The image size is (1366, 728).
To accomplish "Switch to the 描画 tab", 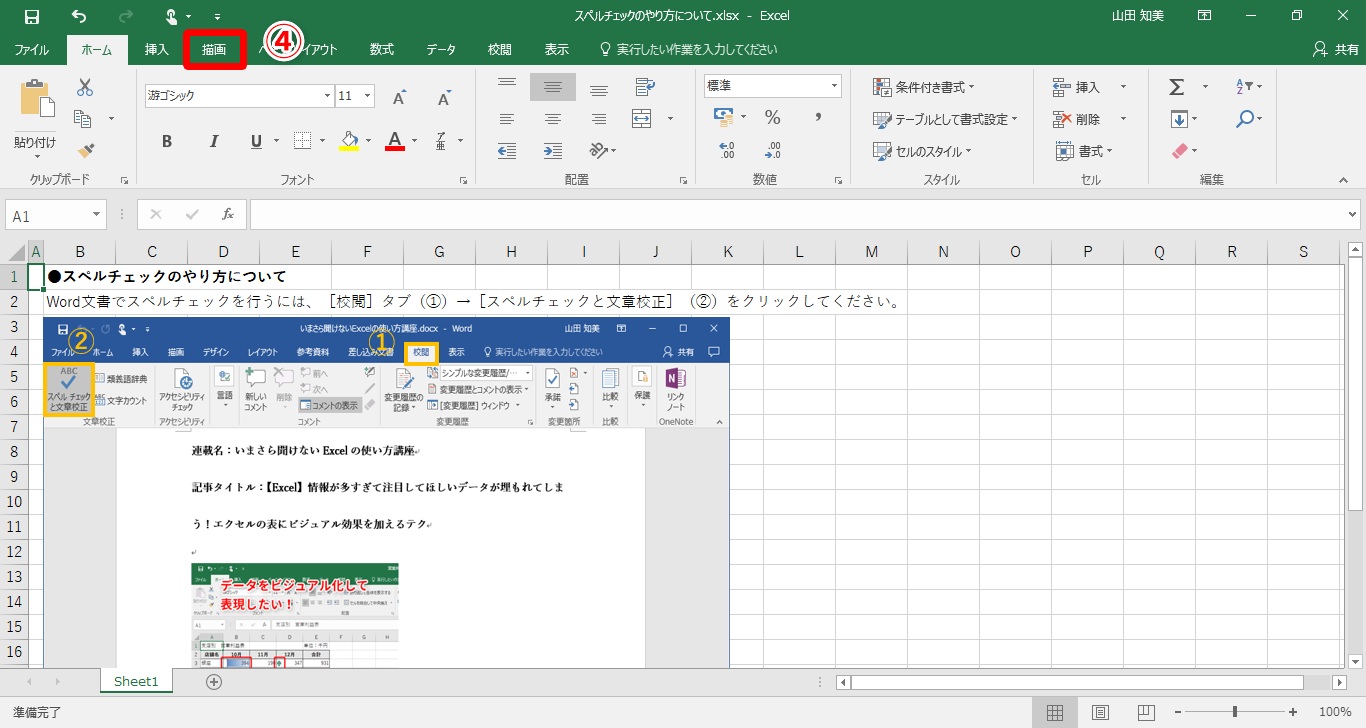I will pos(214,50).
